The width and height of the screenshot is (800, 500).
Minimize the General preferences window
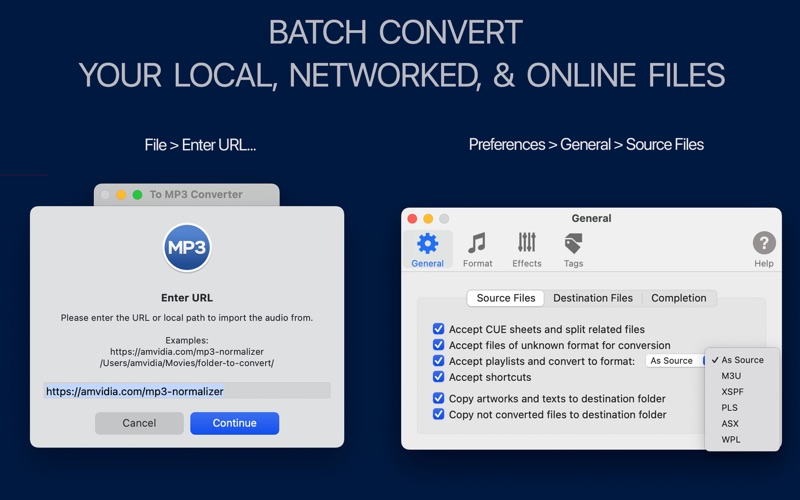click(428, 219)
